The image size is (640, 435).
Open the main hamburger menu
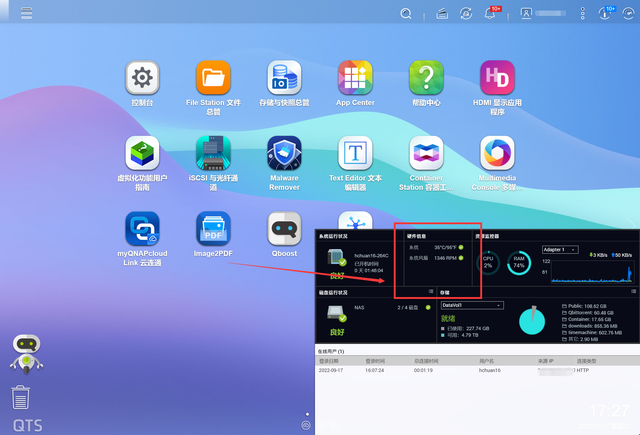coord(27,13)
